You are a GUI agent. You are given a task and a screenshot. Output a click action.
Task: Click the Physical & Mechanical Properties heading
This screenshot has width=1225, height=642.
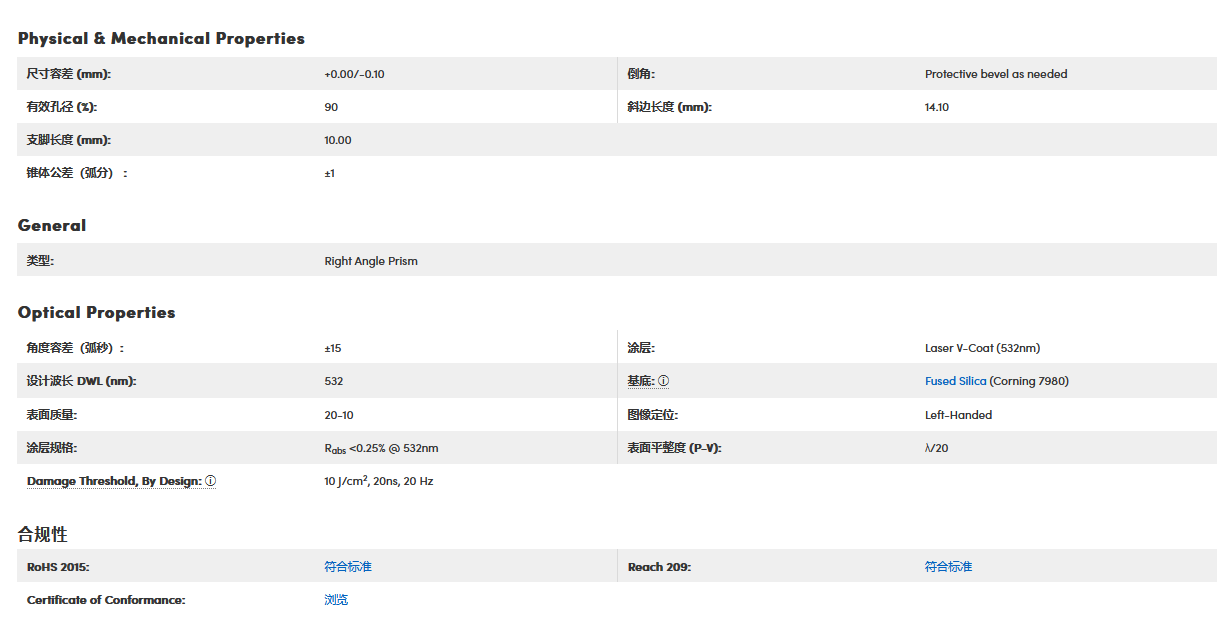pyautogui.click(x=161, y=39)
